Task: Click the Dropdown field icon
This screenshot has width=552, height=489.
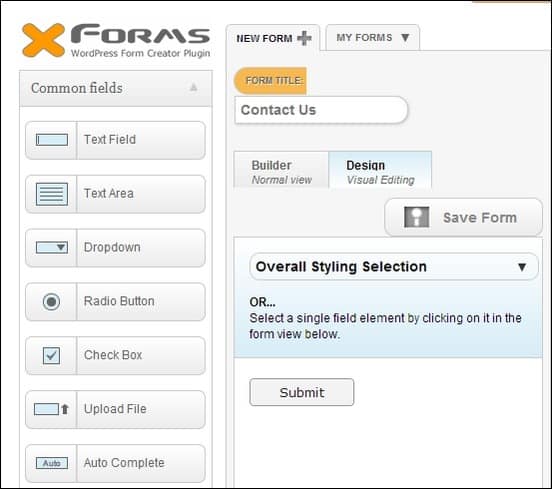Action: point(52,247)
